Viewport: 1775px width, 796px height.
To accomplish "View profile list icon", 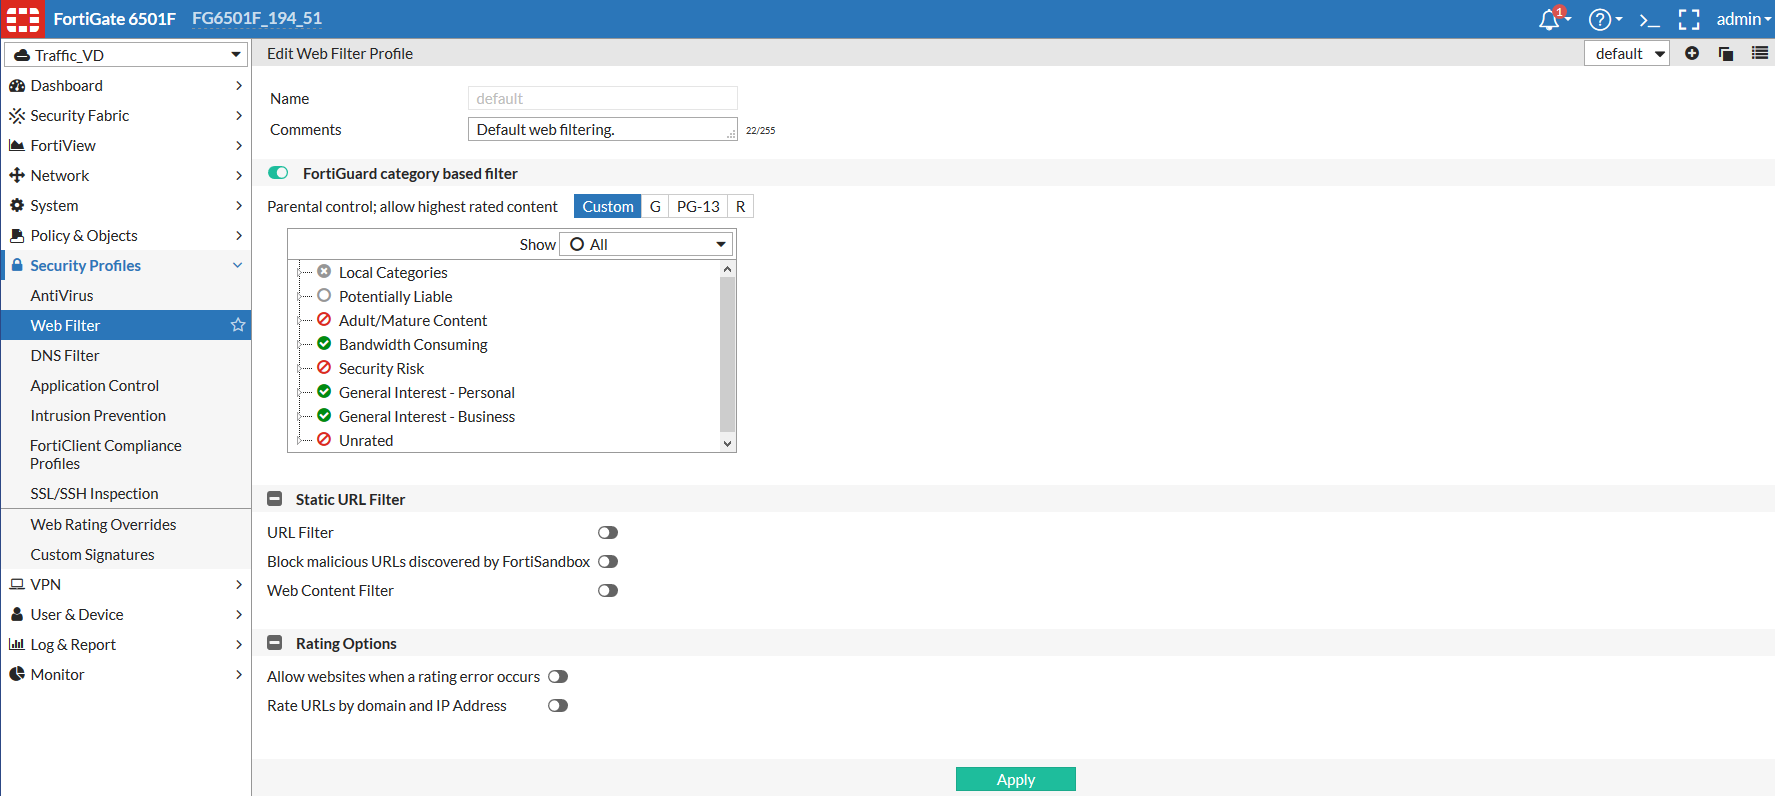I will click(1760, 53).
